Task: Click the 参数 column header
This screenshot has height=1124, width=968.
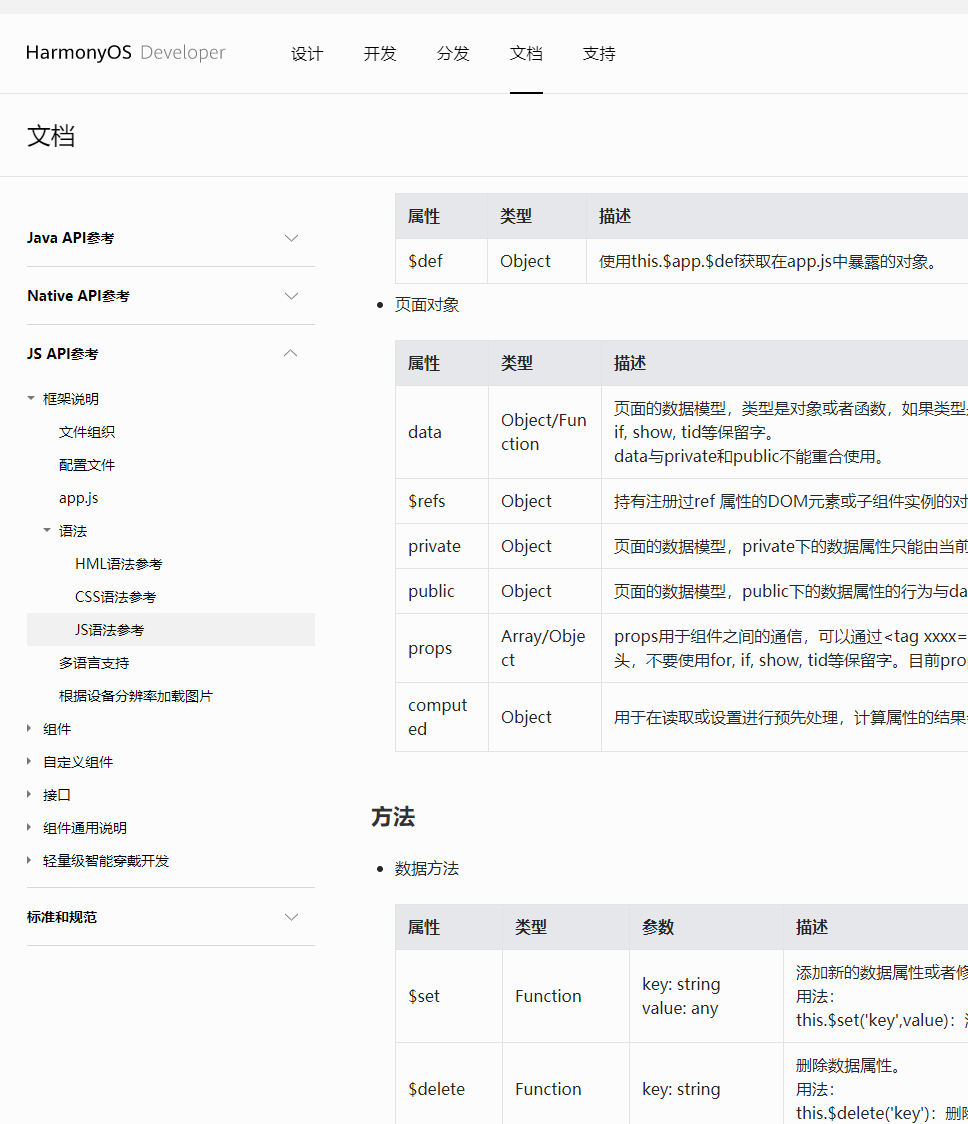Action: click(706, 927)
